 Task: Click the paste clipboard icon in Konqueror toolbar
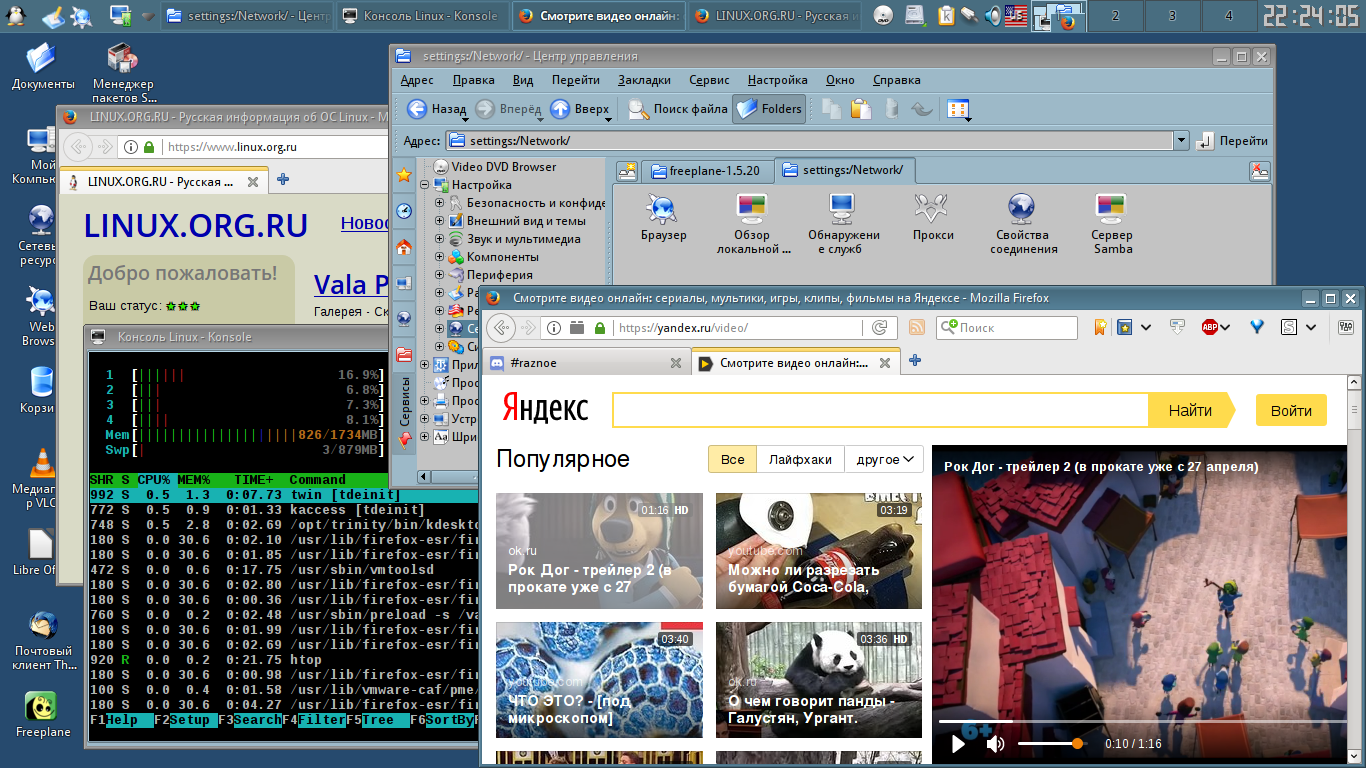[x=860, y=109]
